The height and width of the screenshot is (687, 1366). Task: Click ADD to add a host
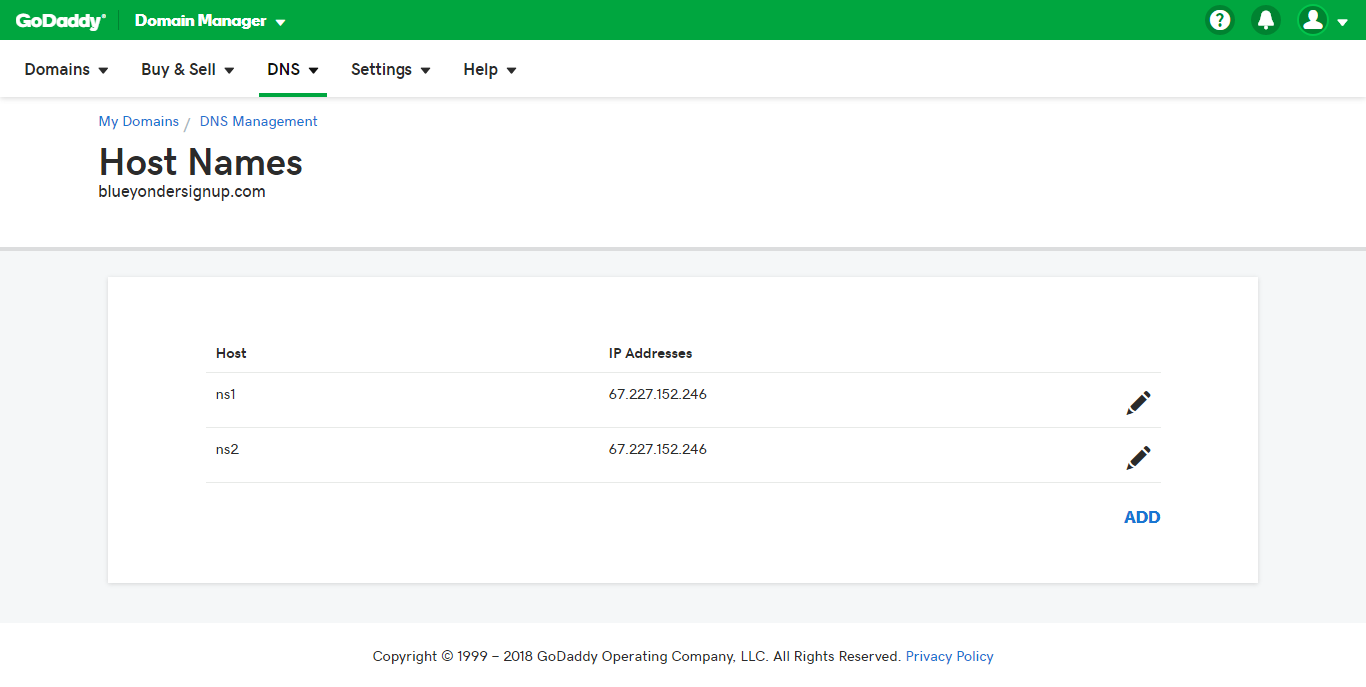(x=1142, y=517)
